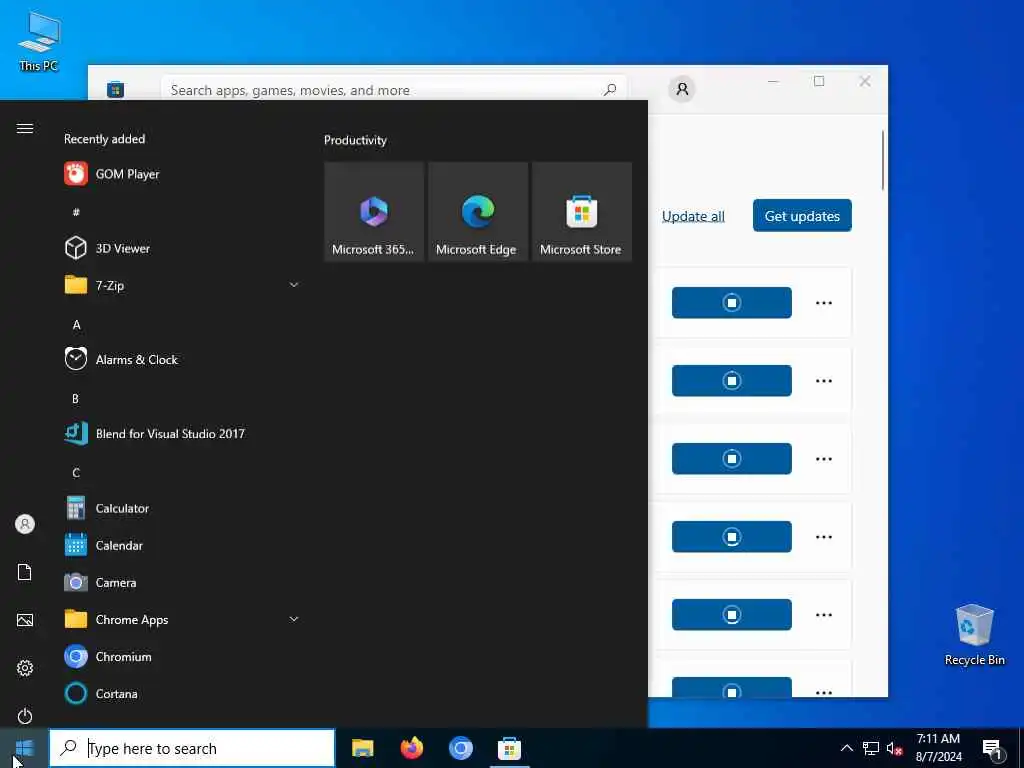This screenshot has width=1024, height=768.
Task: Open more options for fourth update row
Action: tap(824, 537)
